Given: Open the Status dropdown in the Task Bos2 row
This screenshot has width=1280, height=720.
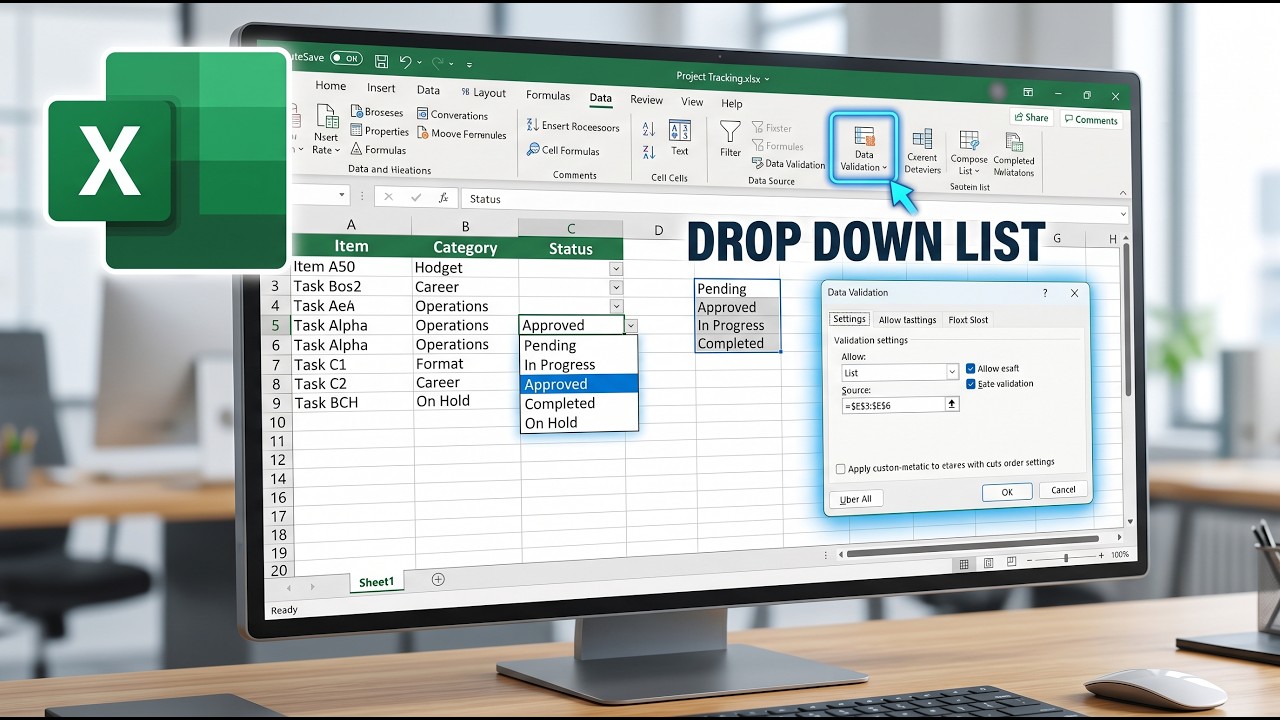Looking at the screenshot, I should coord(616,287).
